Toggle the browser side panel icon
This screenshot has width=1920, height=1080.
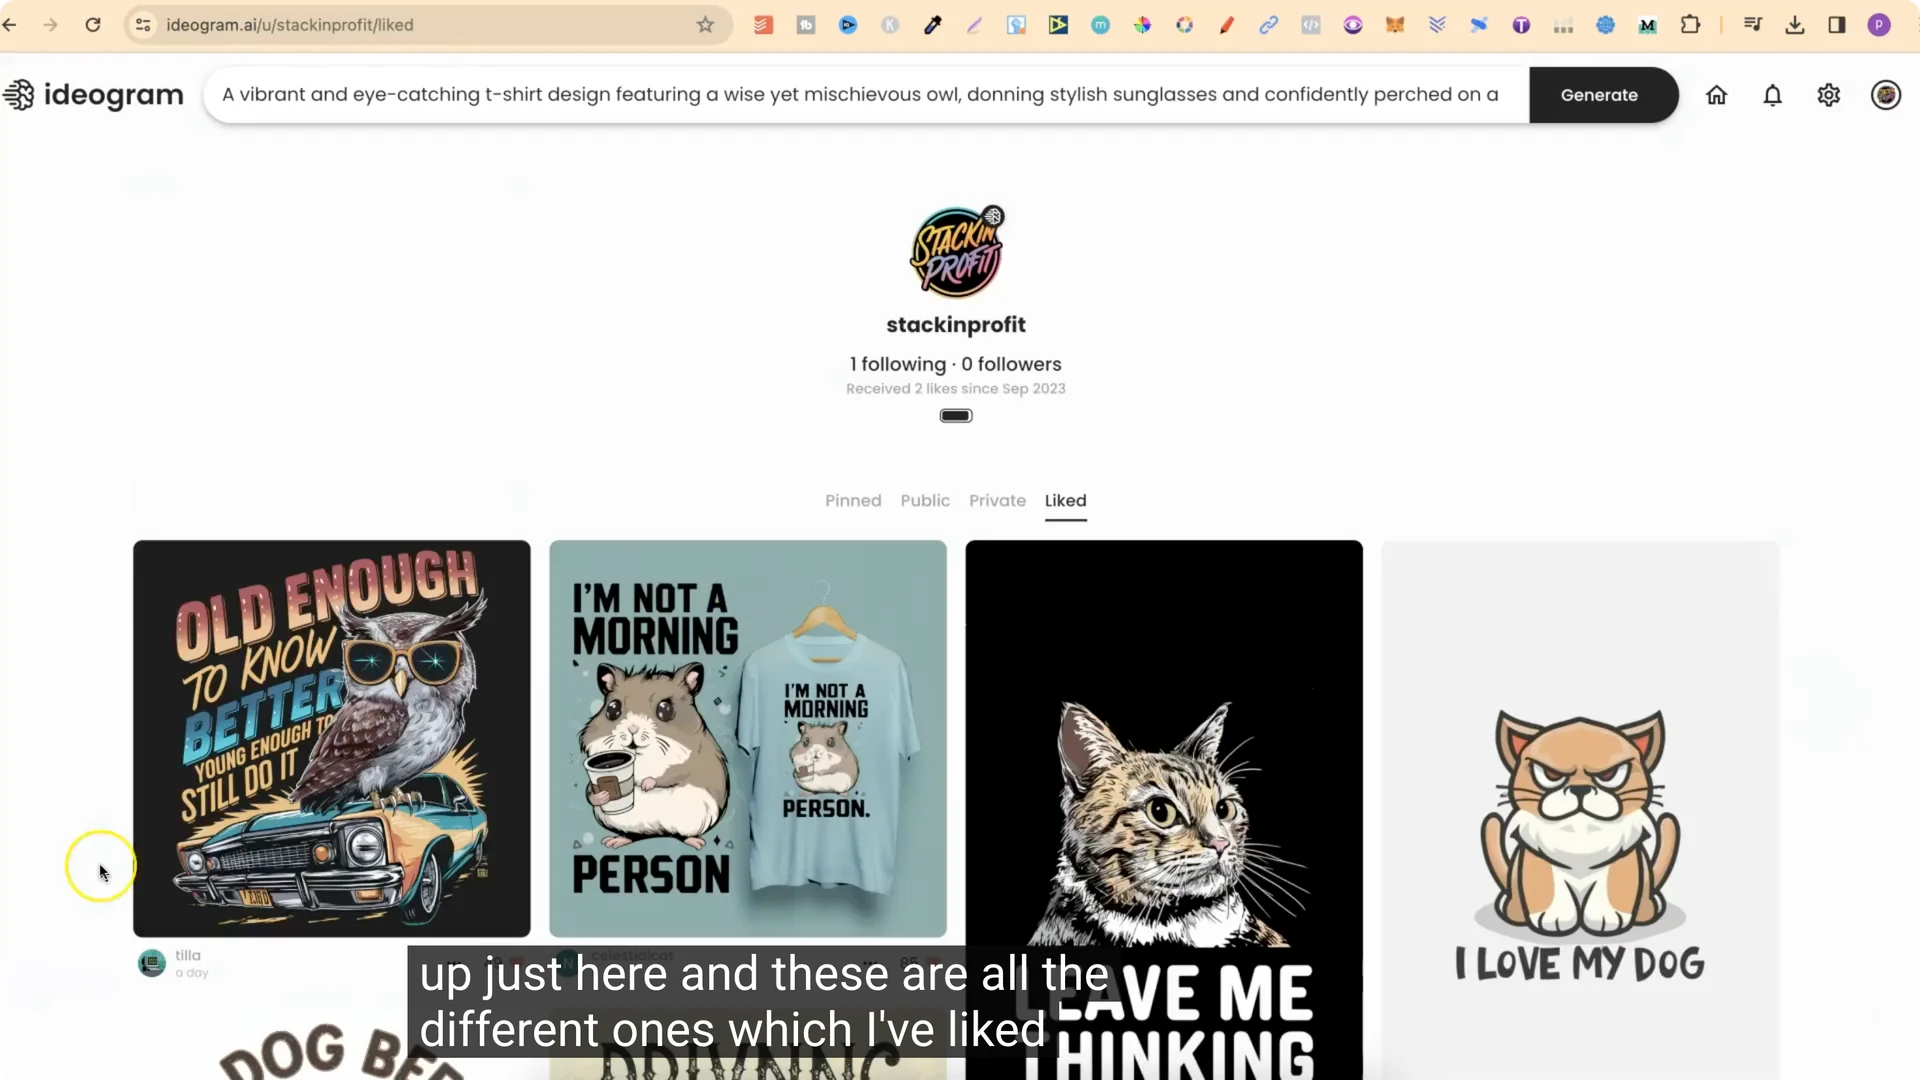[x=1837, y=25]
